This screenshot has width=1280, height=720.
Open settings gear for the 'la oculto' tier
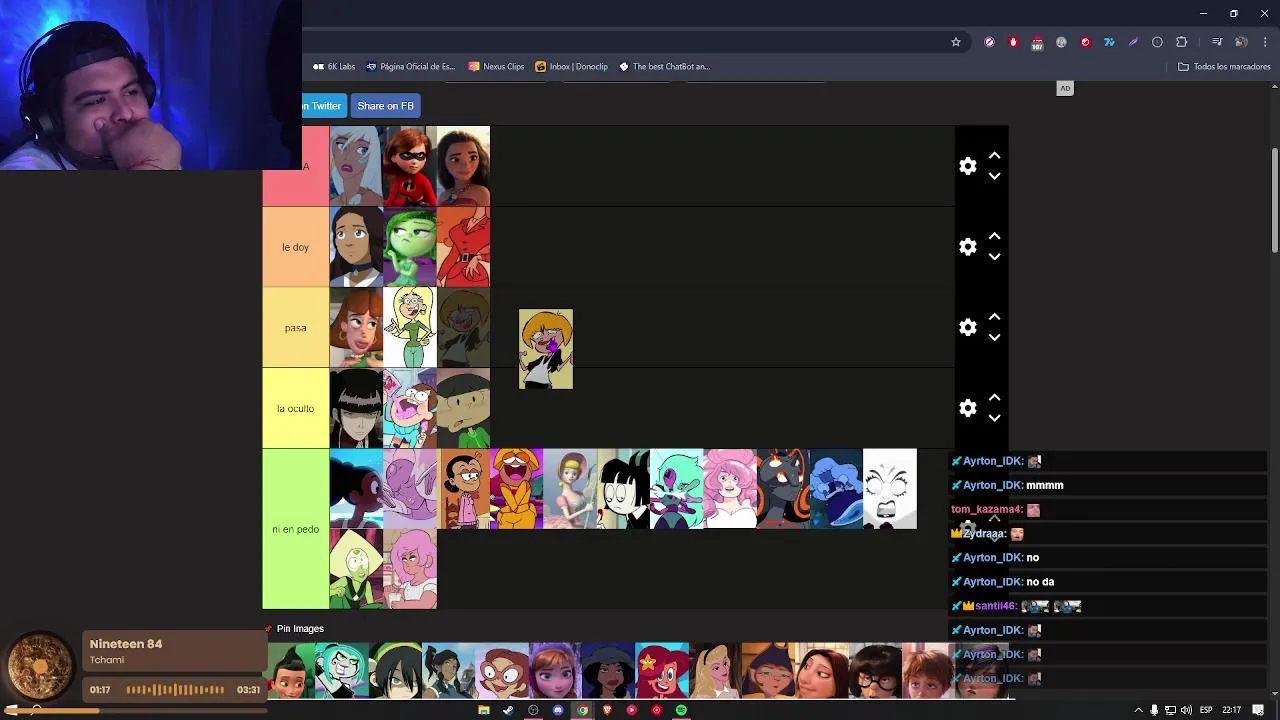coord(967,408)
